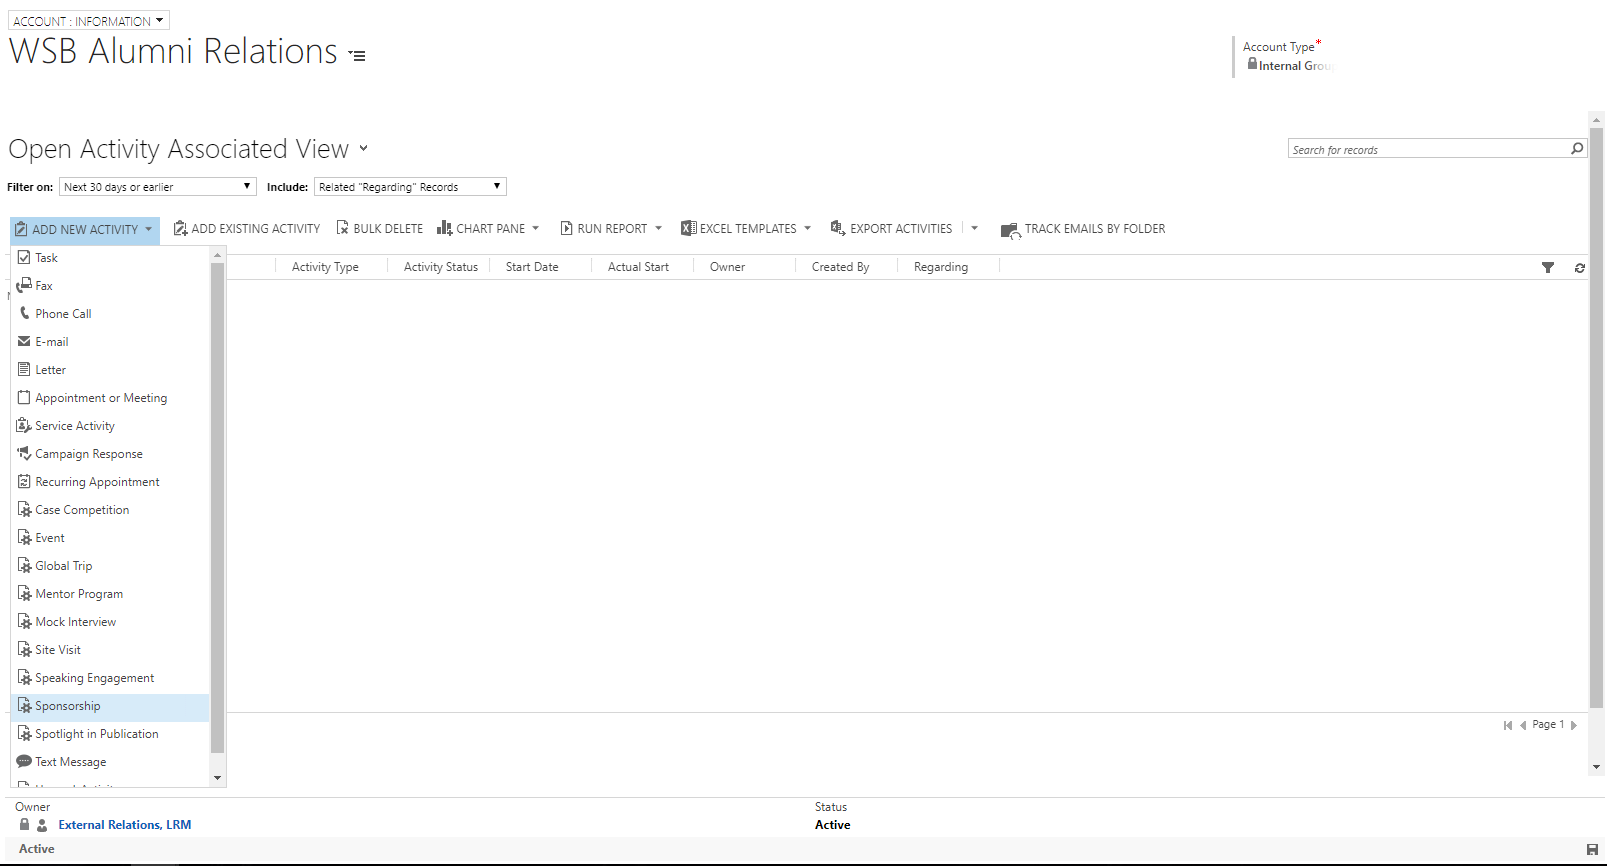This screenshot has height=866, width=1607.
Task: Expand the Export Activities split arrow
Action: tap(974, 229)
